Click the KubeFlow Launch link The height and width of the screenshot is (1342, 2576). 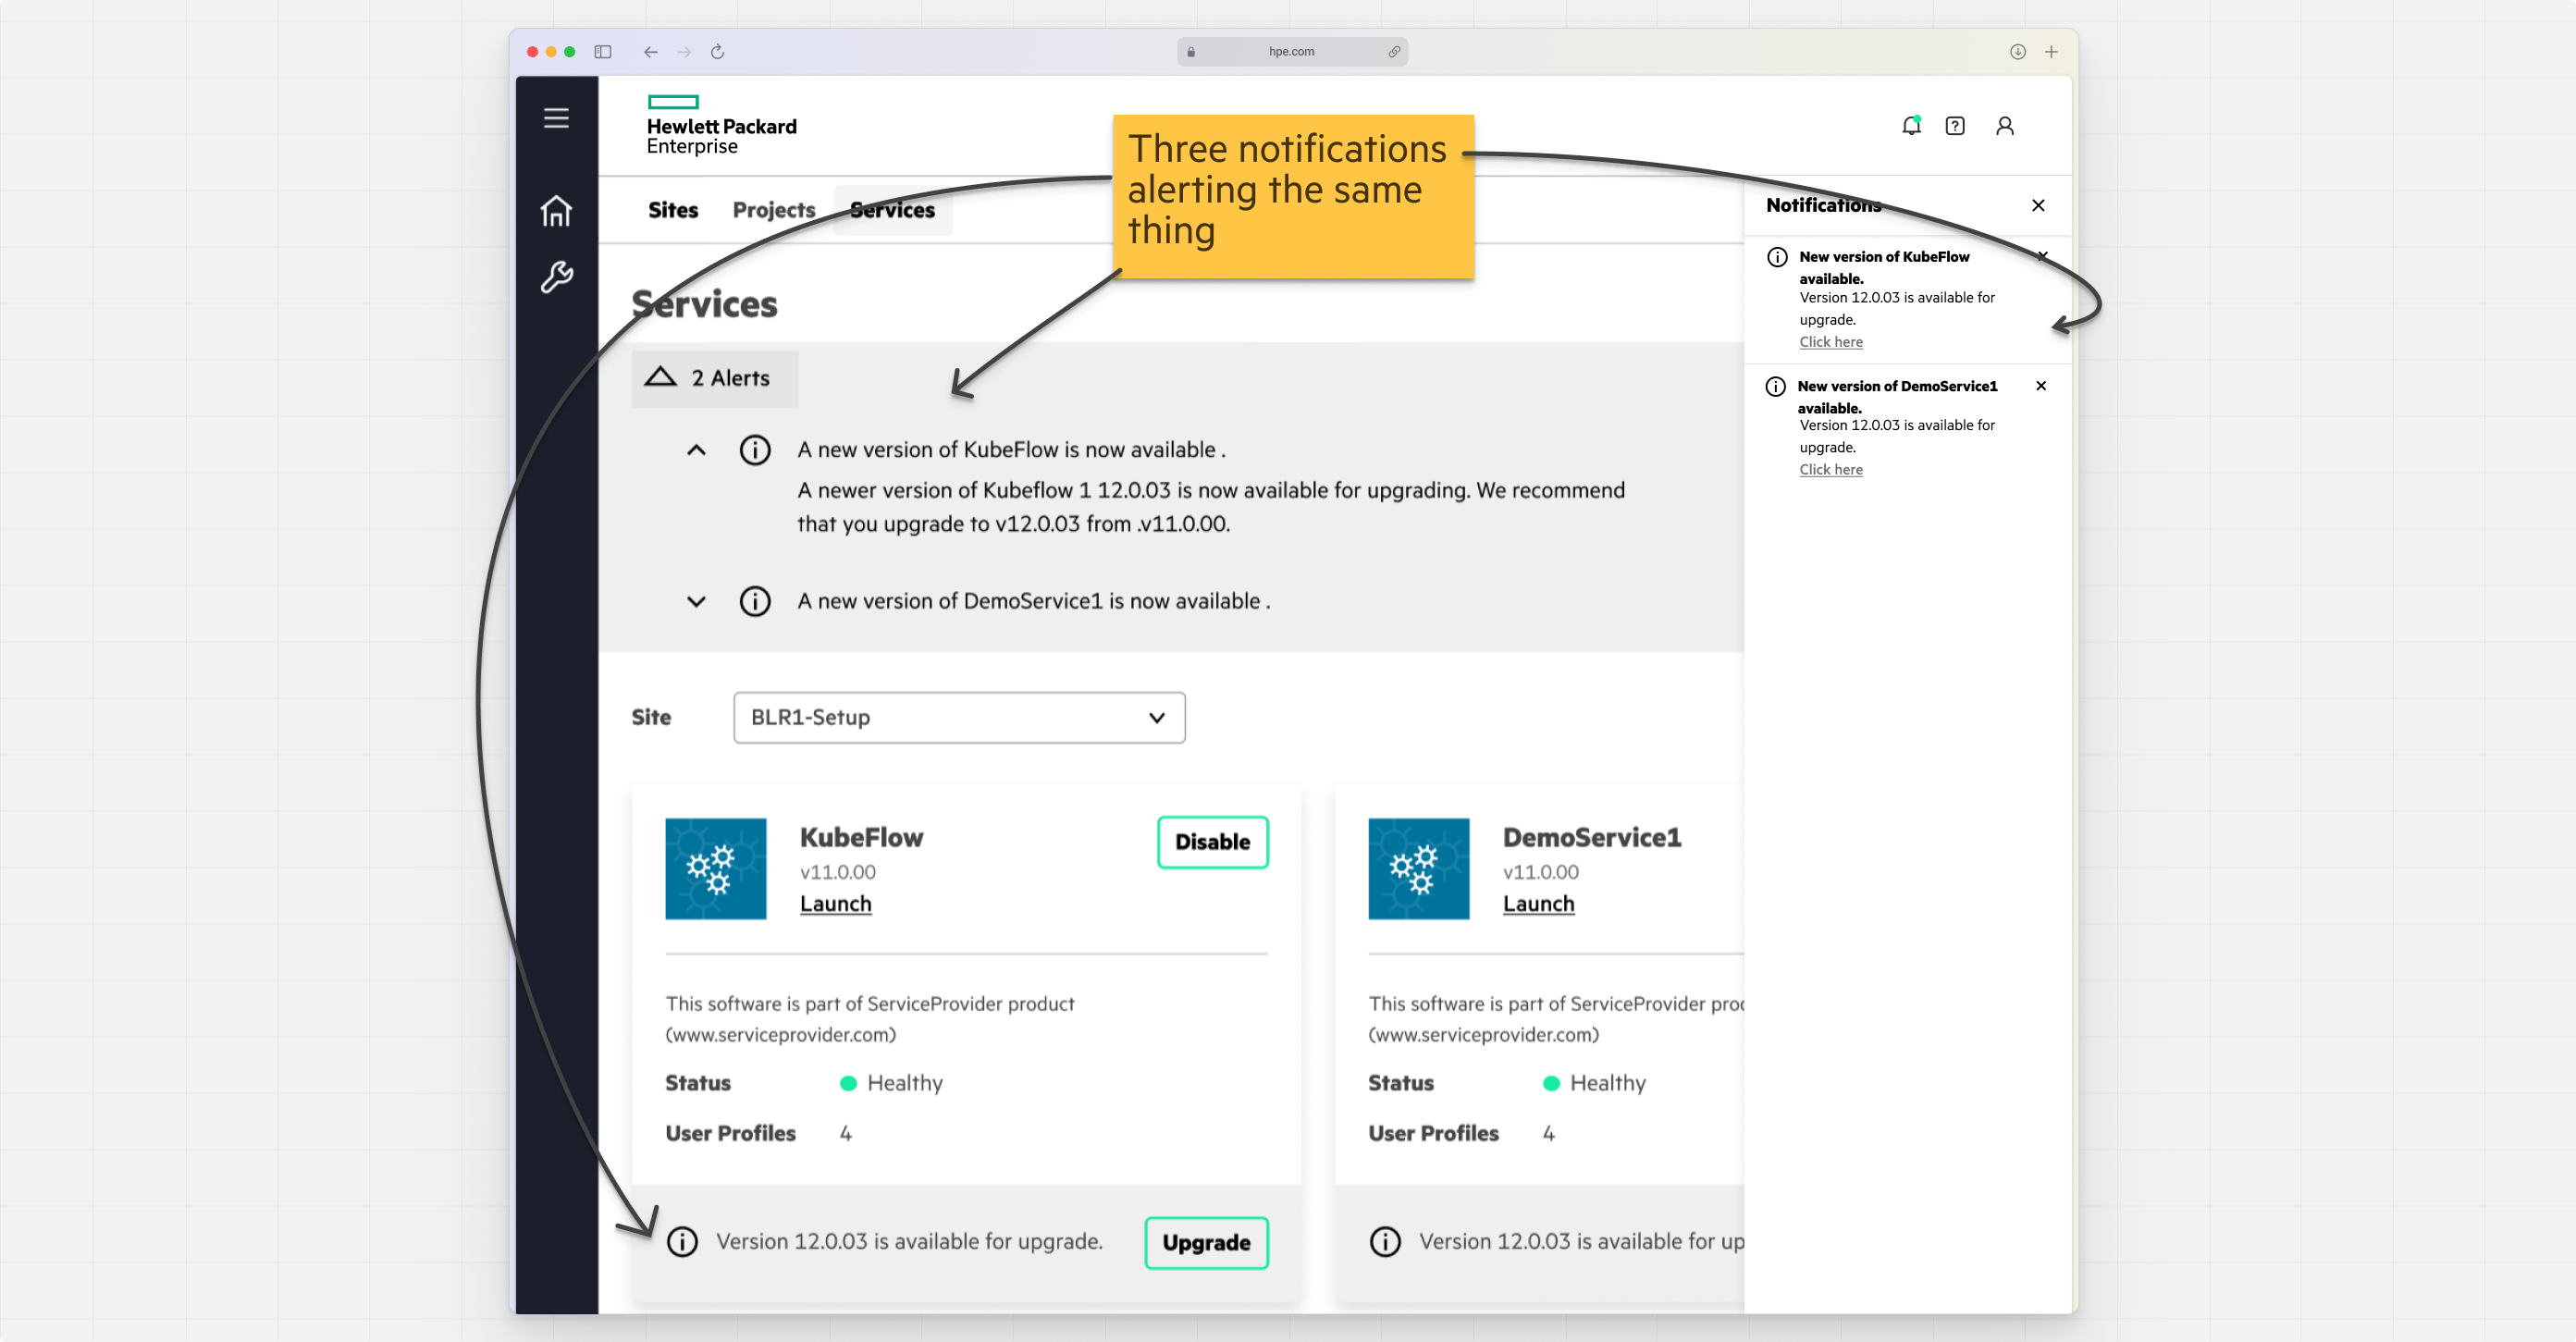(x=836, y=903)
